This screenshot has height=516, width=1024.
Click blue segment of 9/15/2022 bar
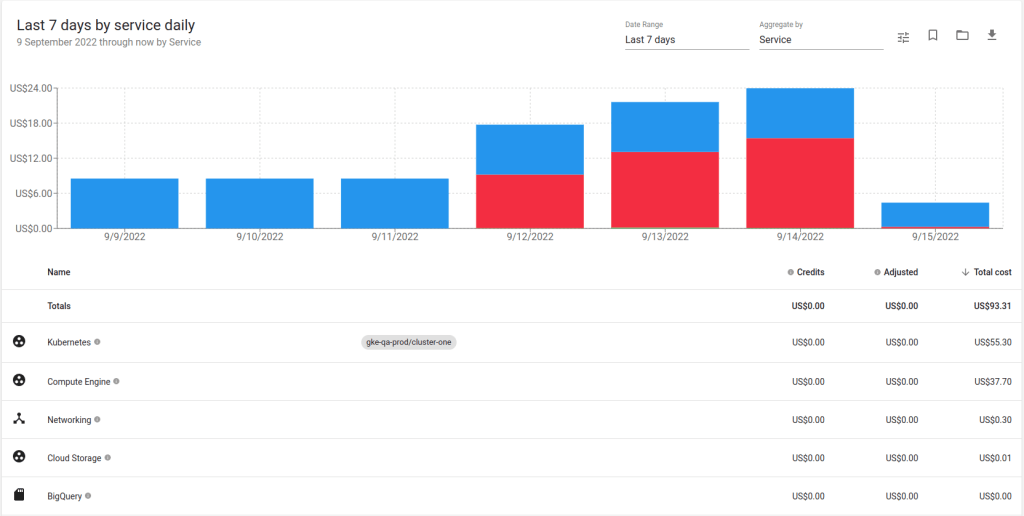935,214
